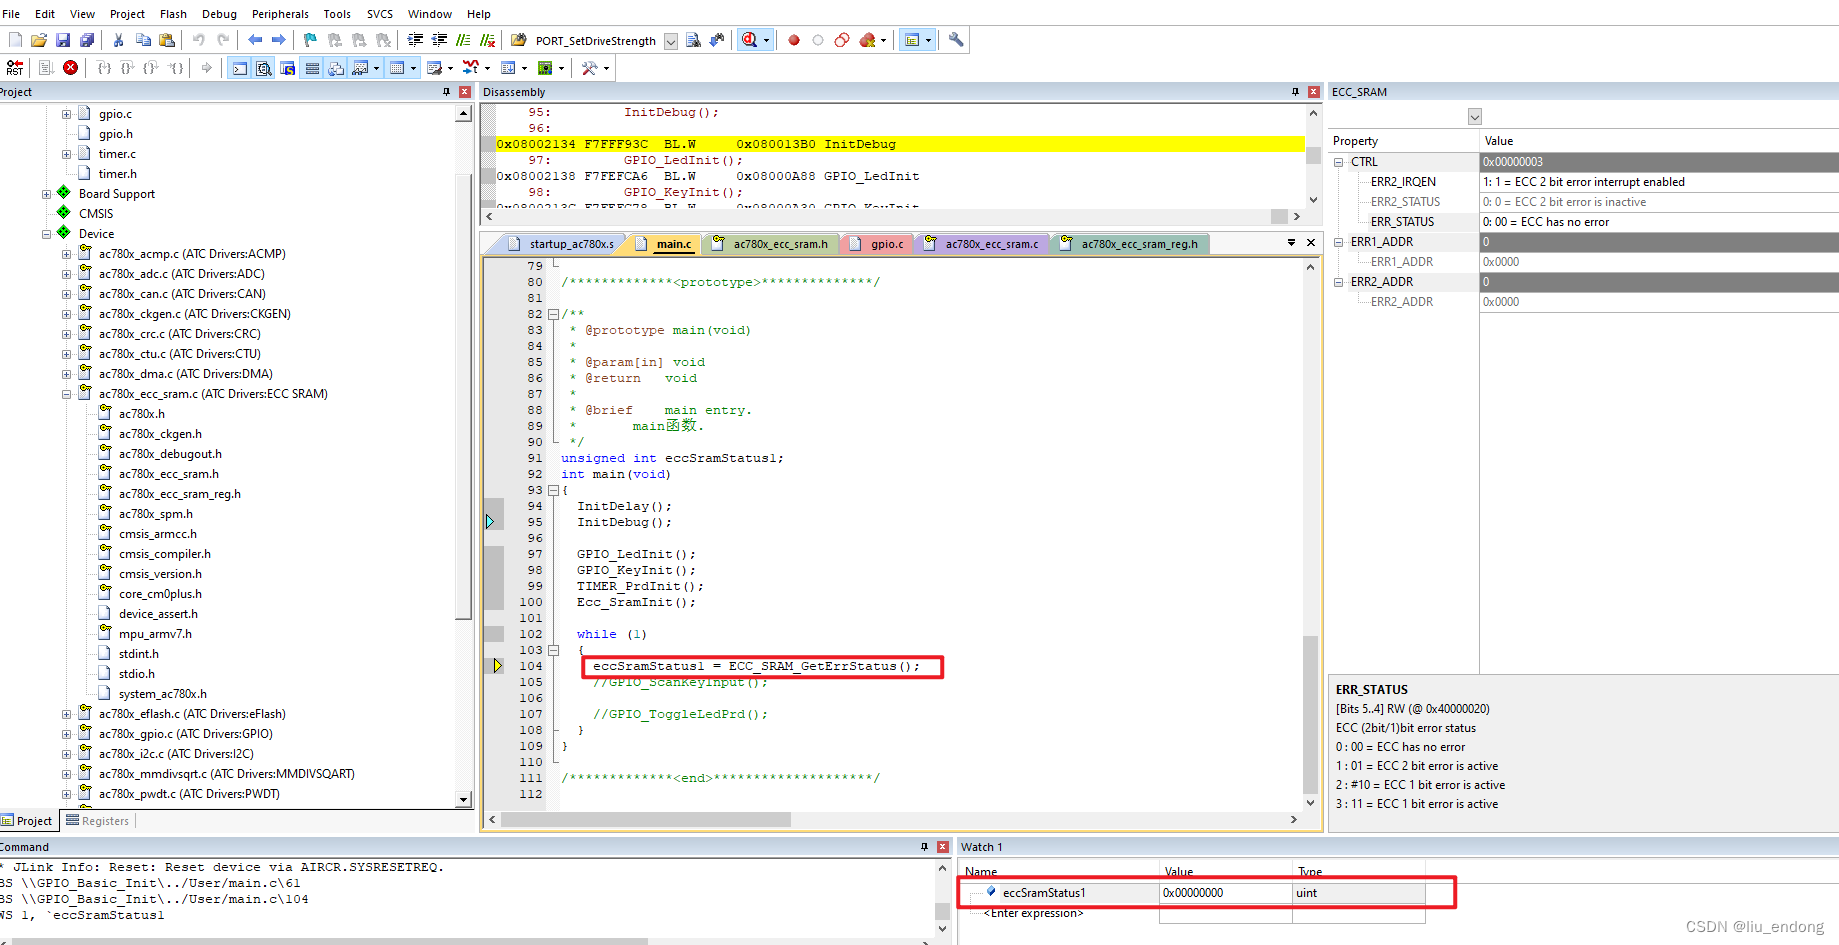Collapse the ERR1_ADDR register row
Screen dimensions: 1839x945
tap(1339, 242)
